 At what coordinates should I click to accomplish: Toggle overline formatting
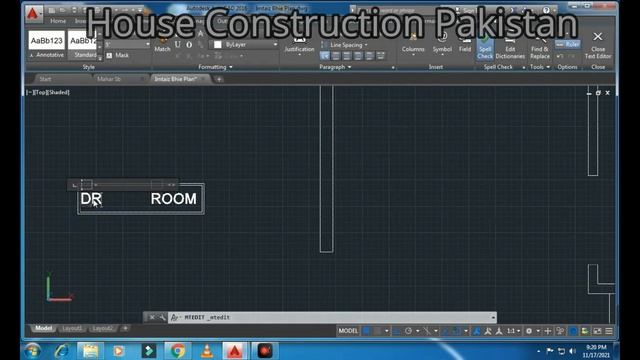coord(189,44)
